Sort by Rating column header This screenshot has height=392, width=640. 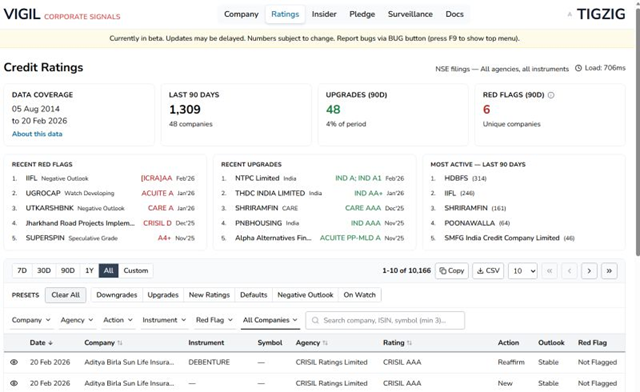coord(397,343)
